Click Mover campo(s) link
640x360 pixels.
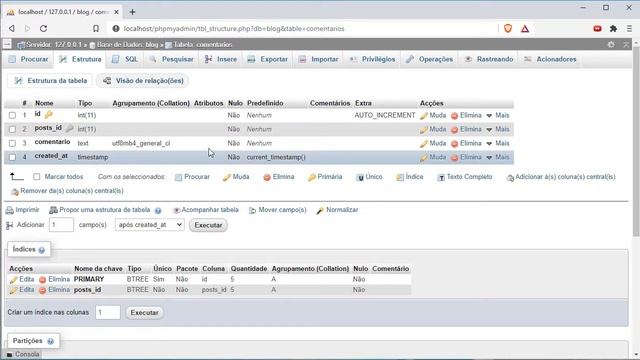(278, 210)
